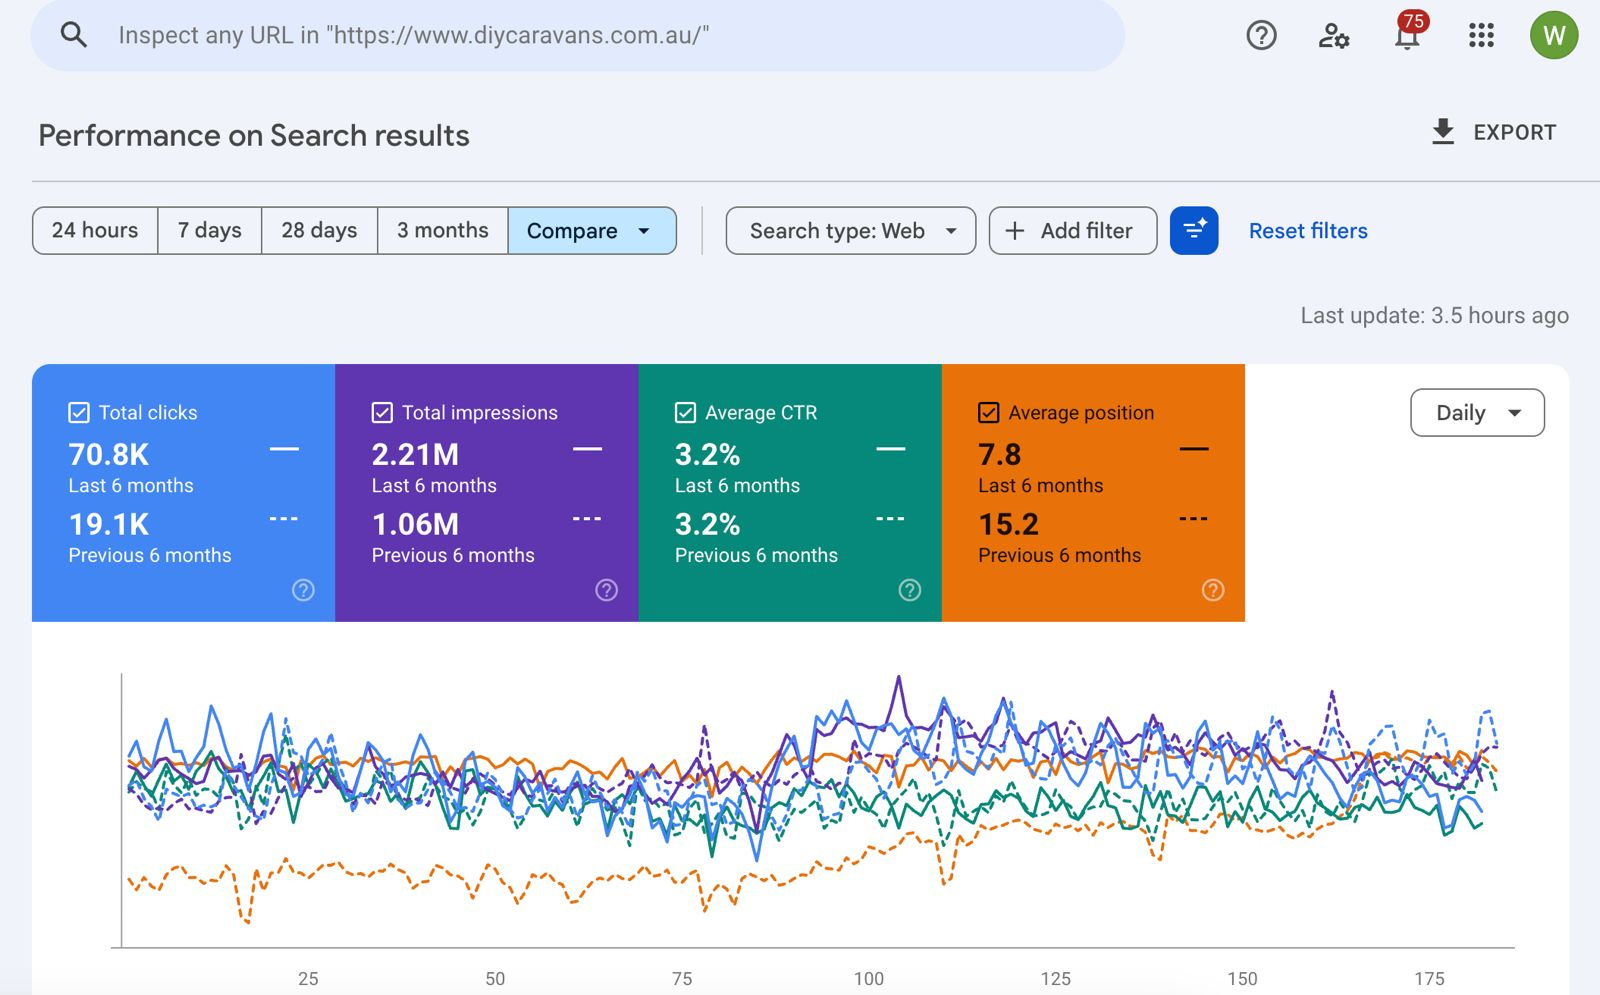Image resolution: width=1600 pixels, height=995 pixels.
Task: Click help icon on Average position card
Action: pos(1212,590)
